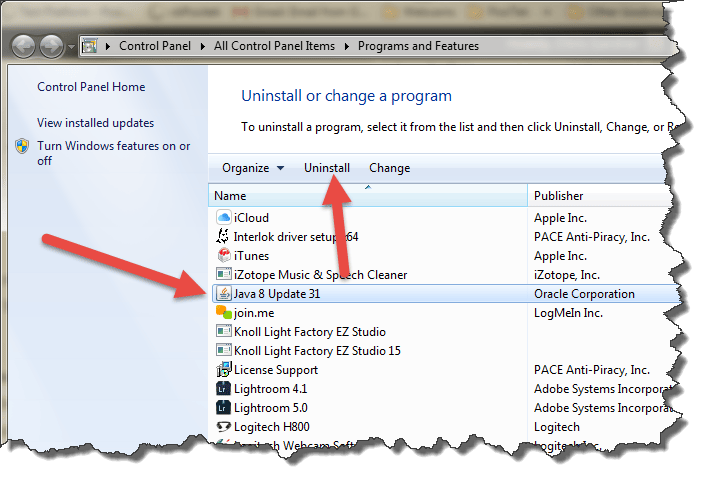This screenshot has width=707, height=479.
Task: Click Change in the toolbar
Action: click(390, 168)
